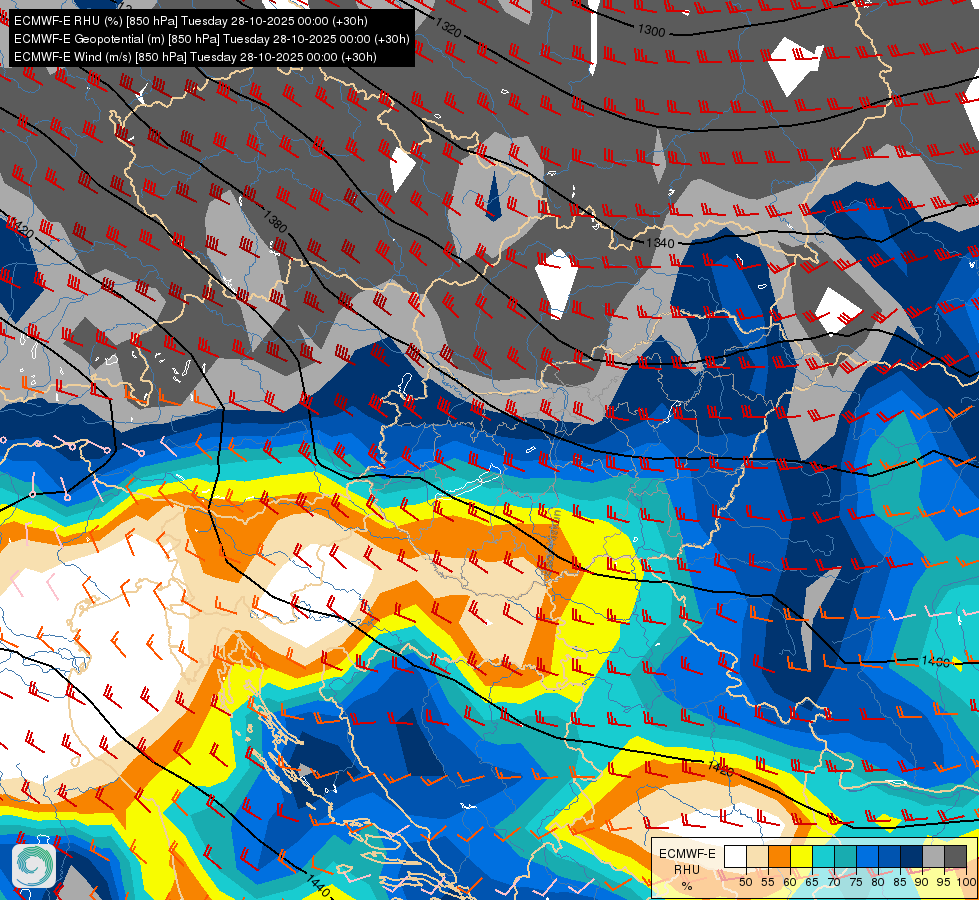The width and height of the screenshot is (979, 900).
Task: Select the bright blue 75–80% legend swatch
Action: click(867, 856)
